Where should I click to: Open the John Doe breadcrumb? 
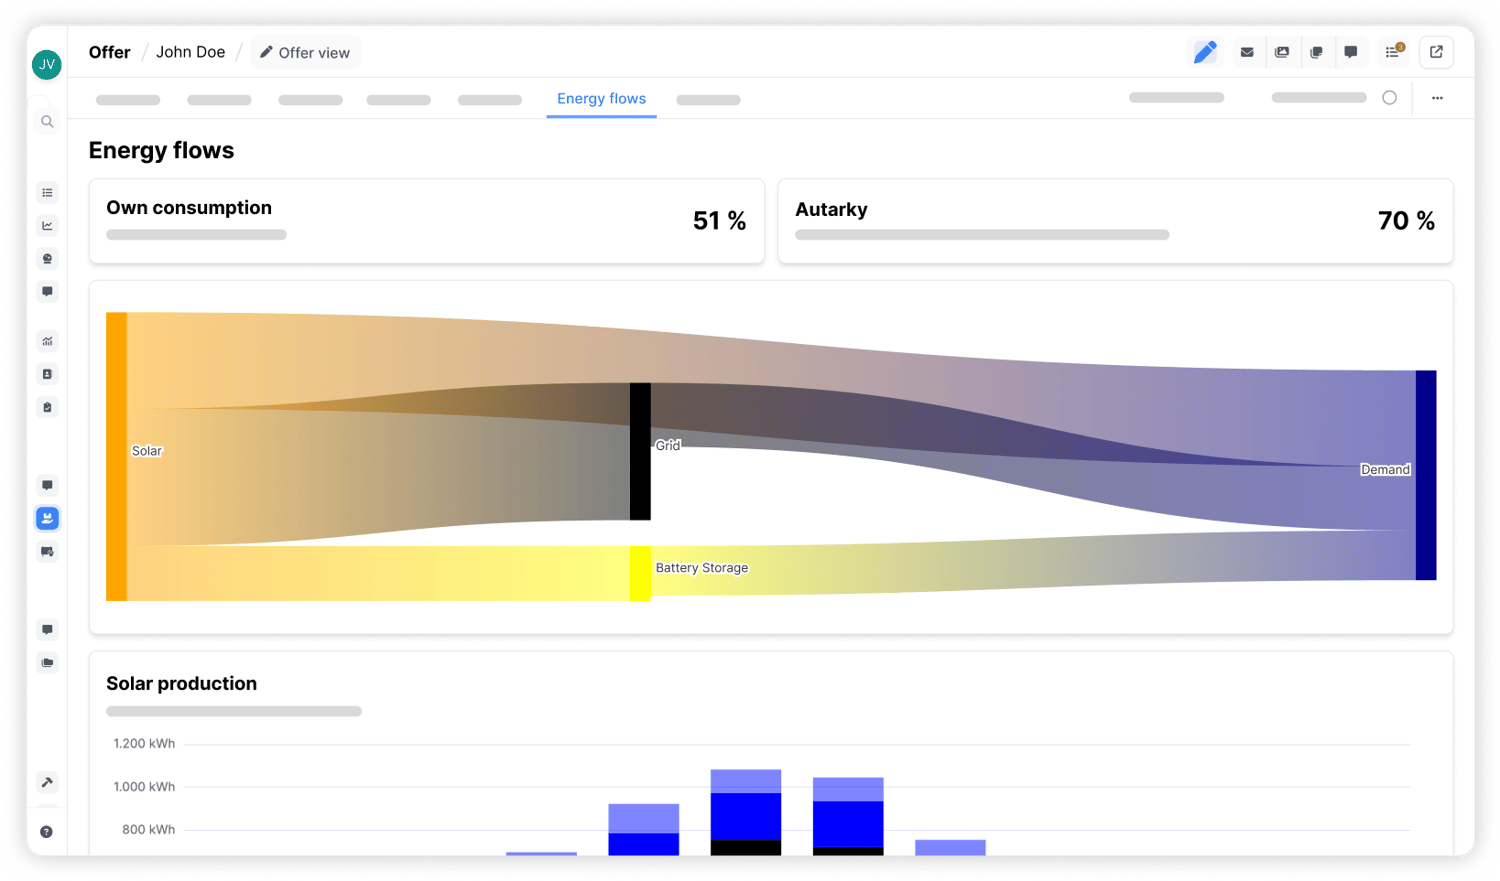point(190,52)
